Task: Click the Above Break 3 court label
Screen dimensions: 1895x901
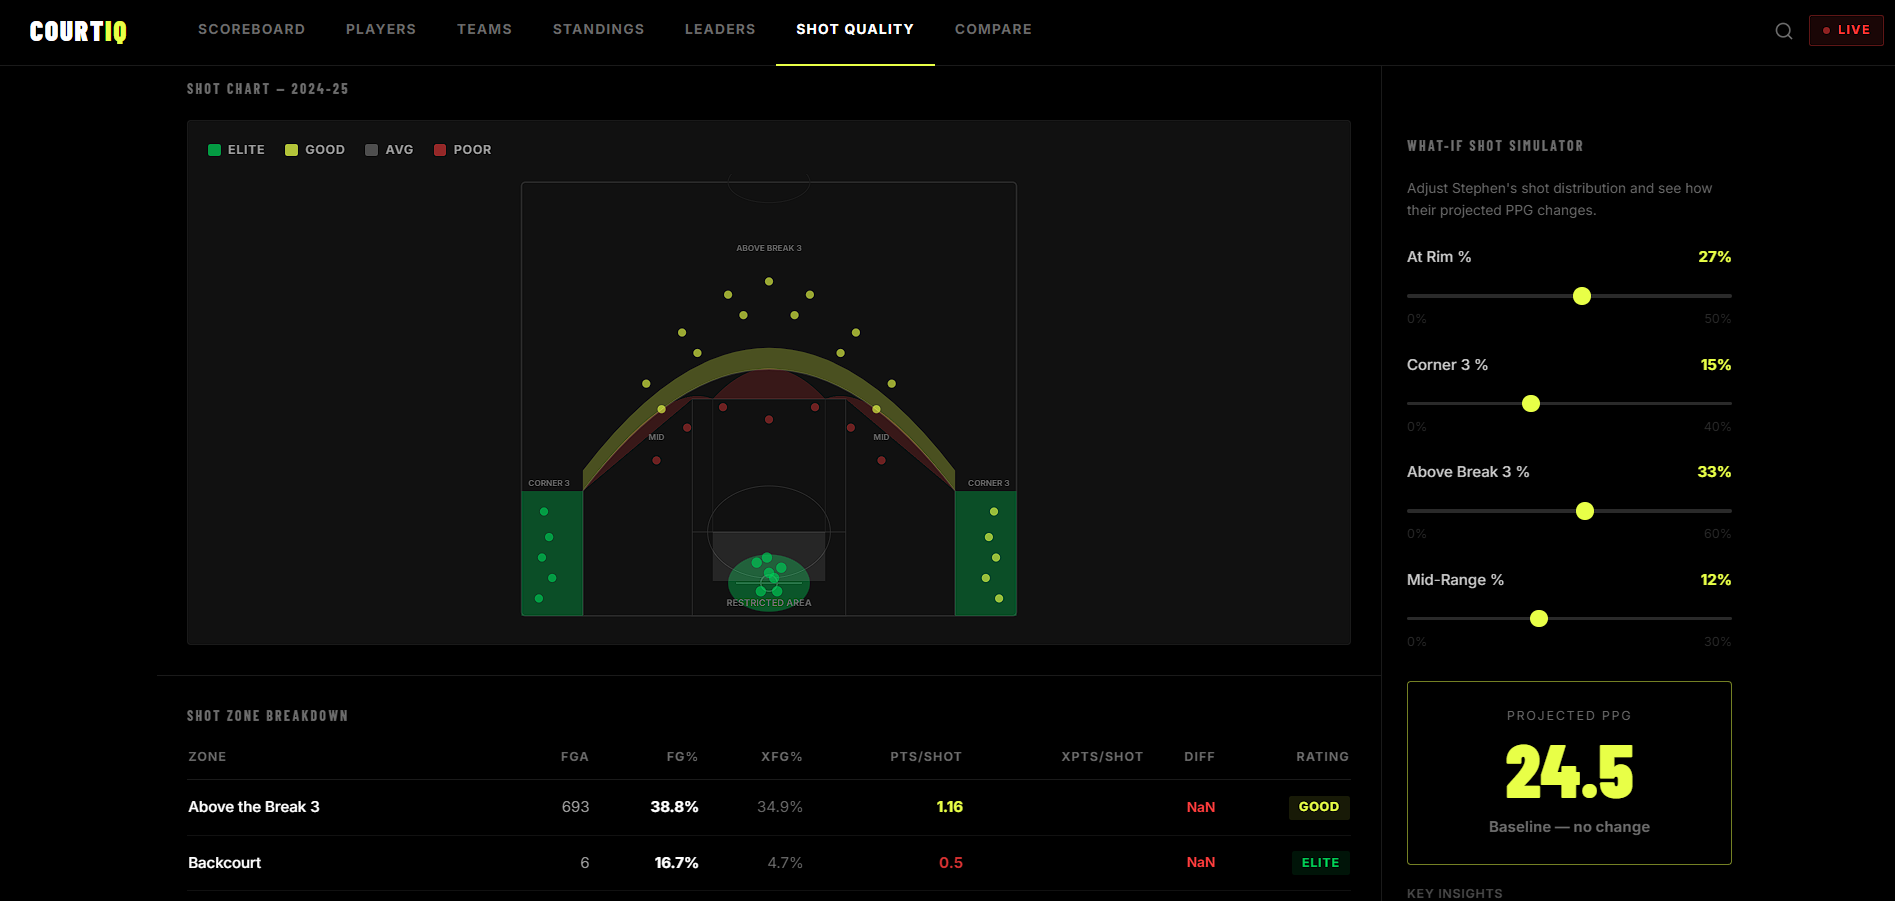Action: [769, 248]
